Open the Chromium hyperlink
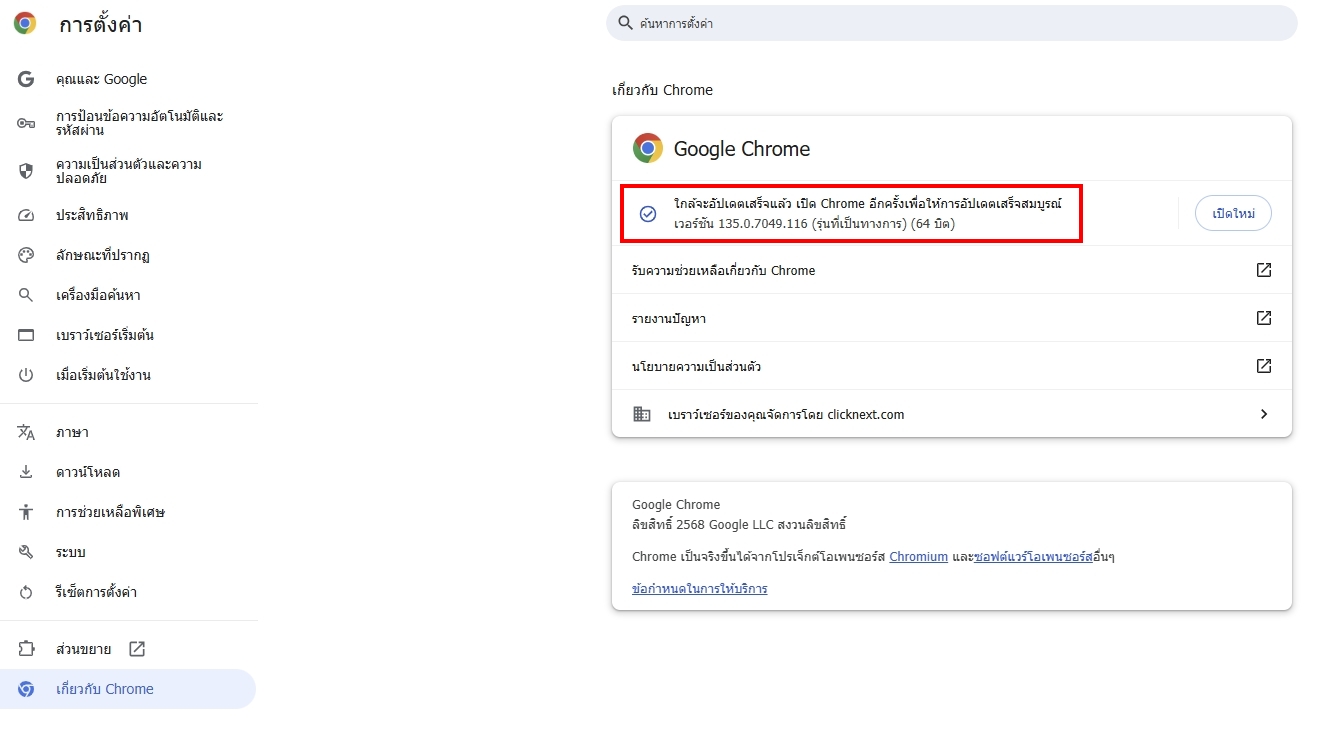 click(x=918, y=556)
